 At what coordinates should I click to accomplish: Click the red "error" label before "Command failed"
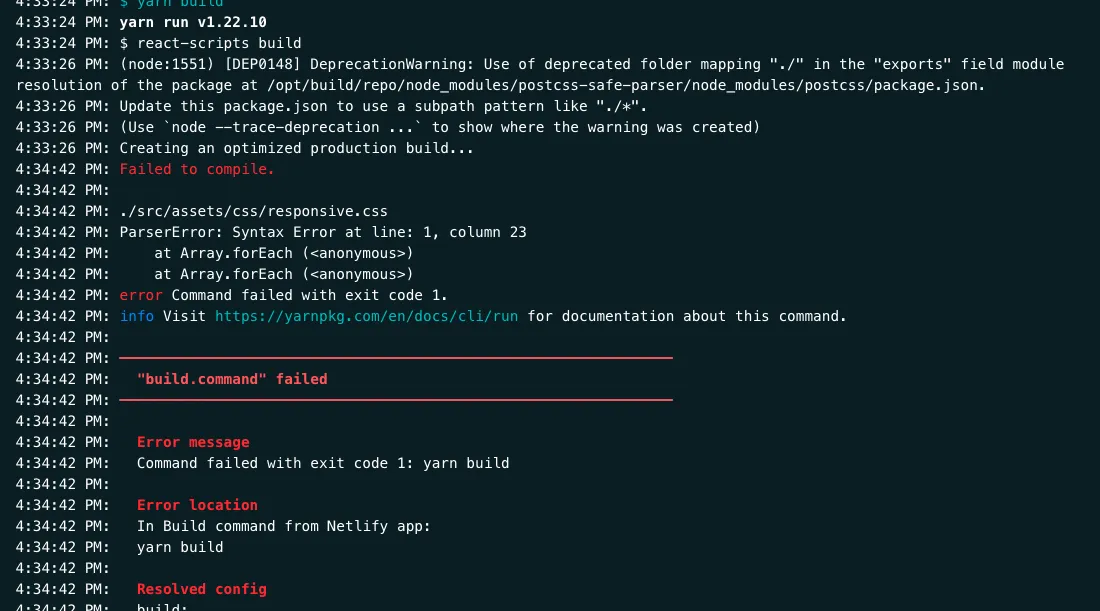click(141, 295)
